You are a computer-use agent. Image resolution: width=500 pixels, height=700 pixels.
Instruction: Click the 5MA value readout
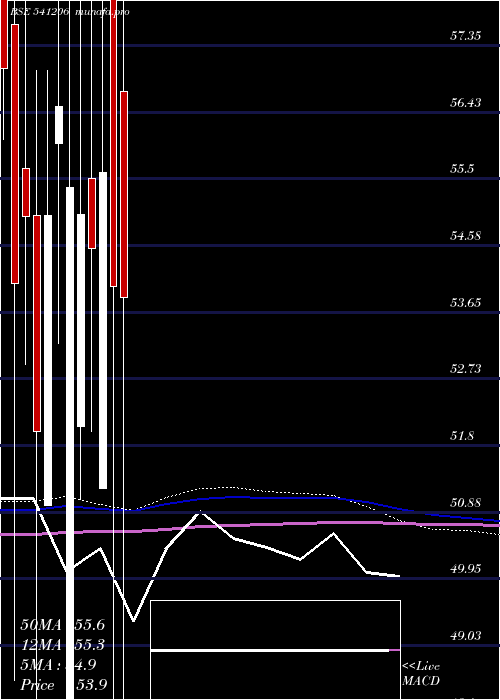click(x=58, y=665)
